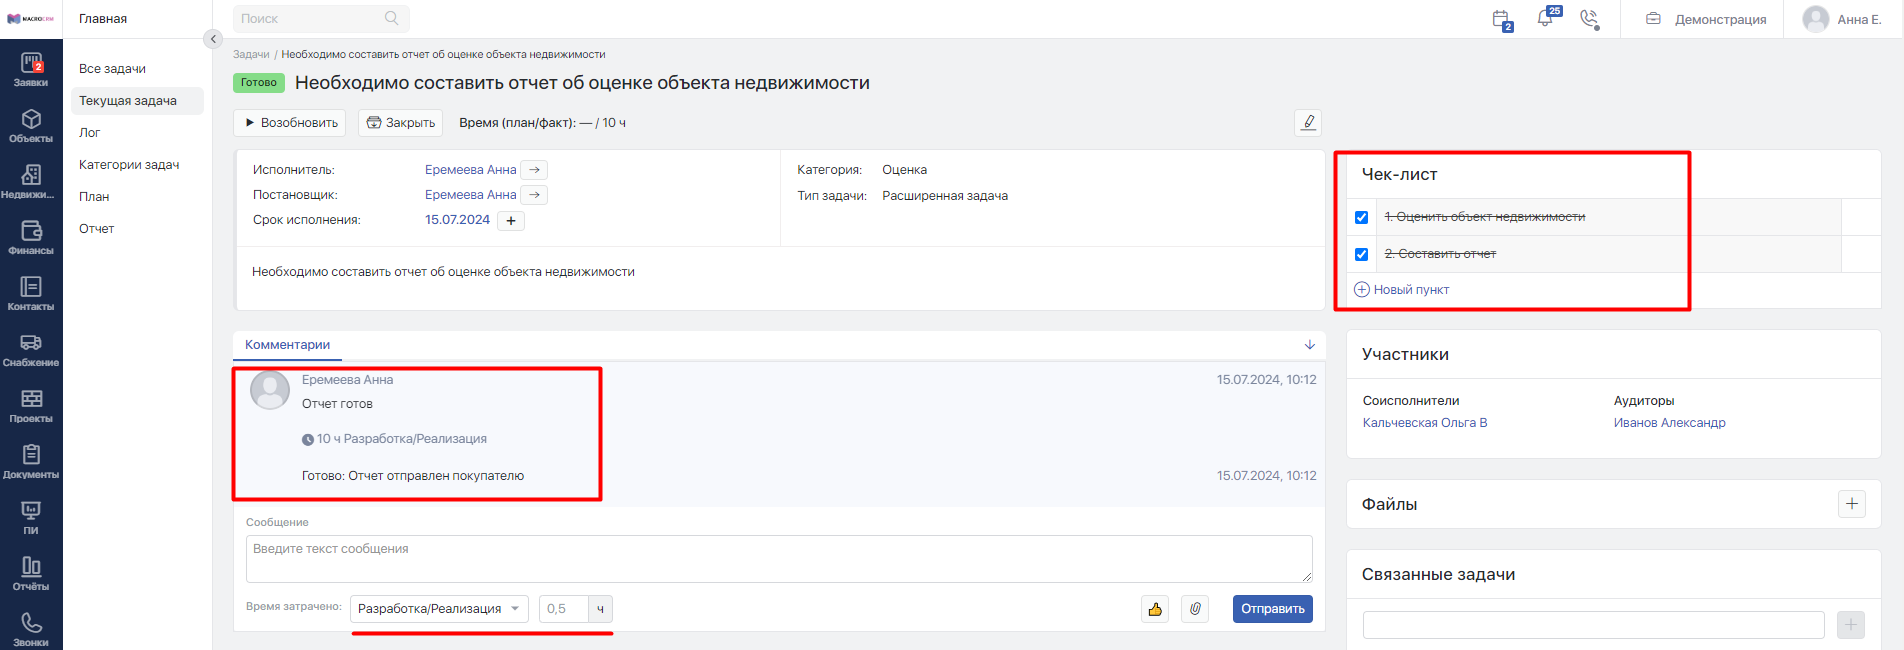Click the Возобновить button
This screenshot has height=650, width=1904.
tap(290, 123)
